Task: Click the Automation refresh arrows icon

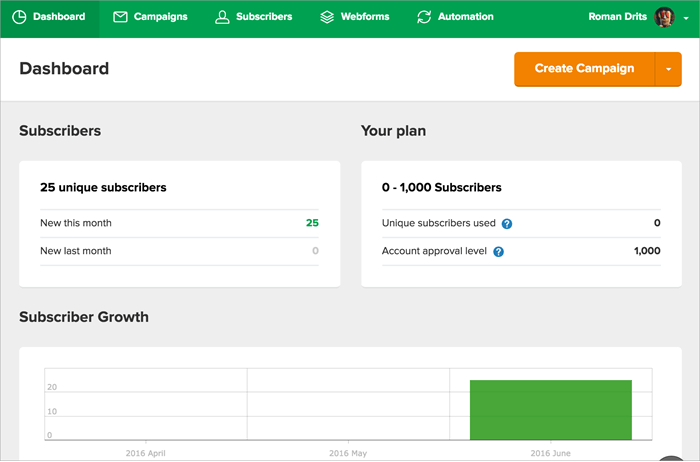Action: point(424,17)
